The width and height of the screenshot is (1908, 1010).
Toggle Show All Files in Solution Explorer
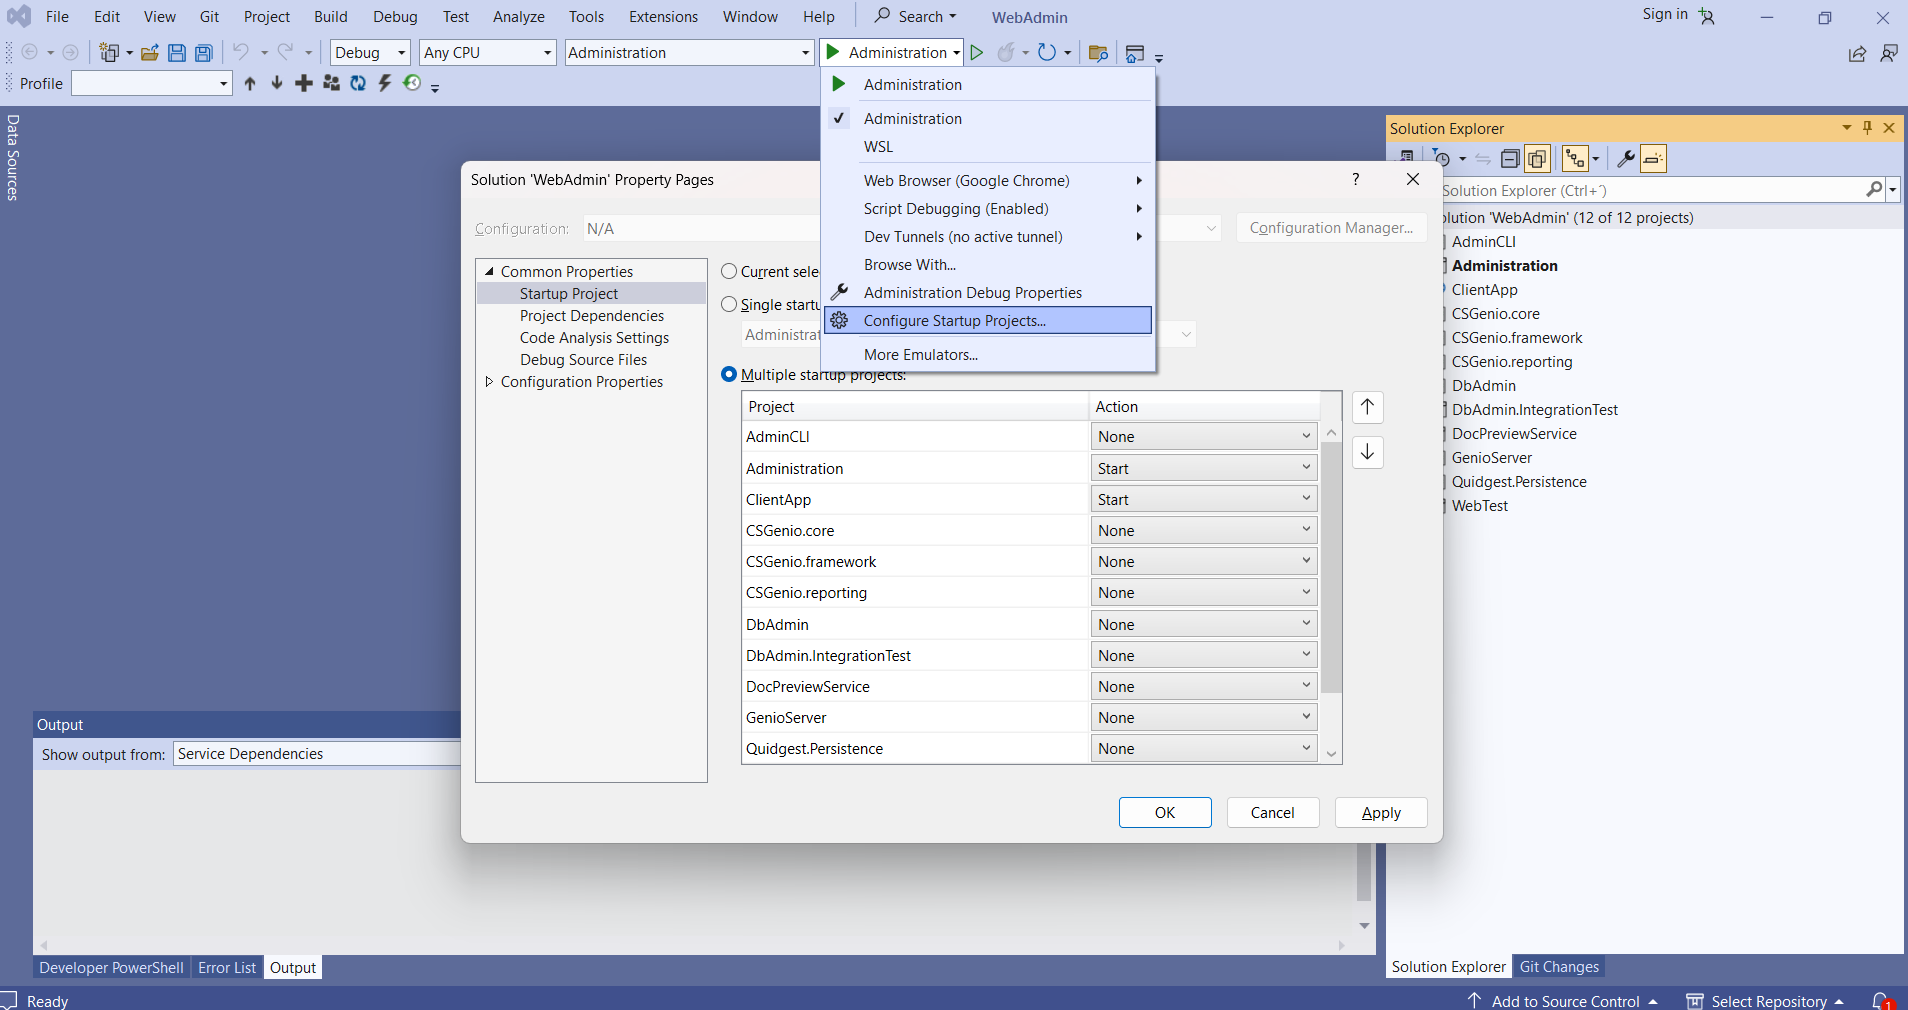tap(1537, 158)
